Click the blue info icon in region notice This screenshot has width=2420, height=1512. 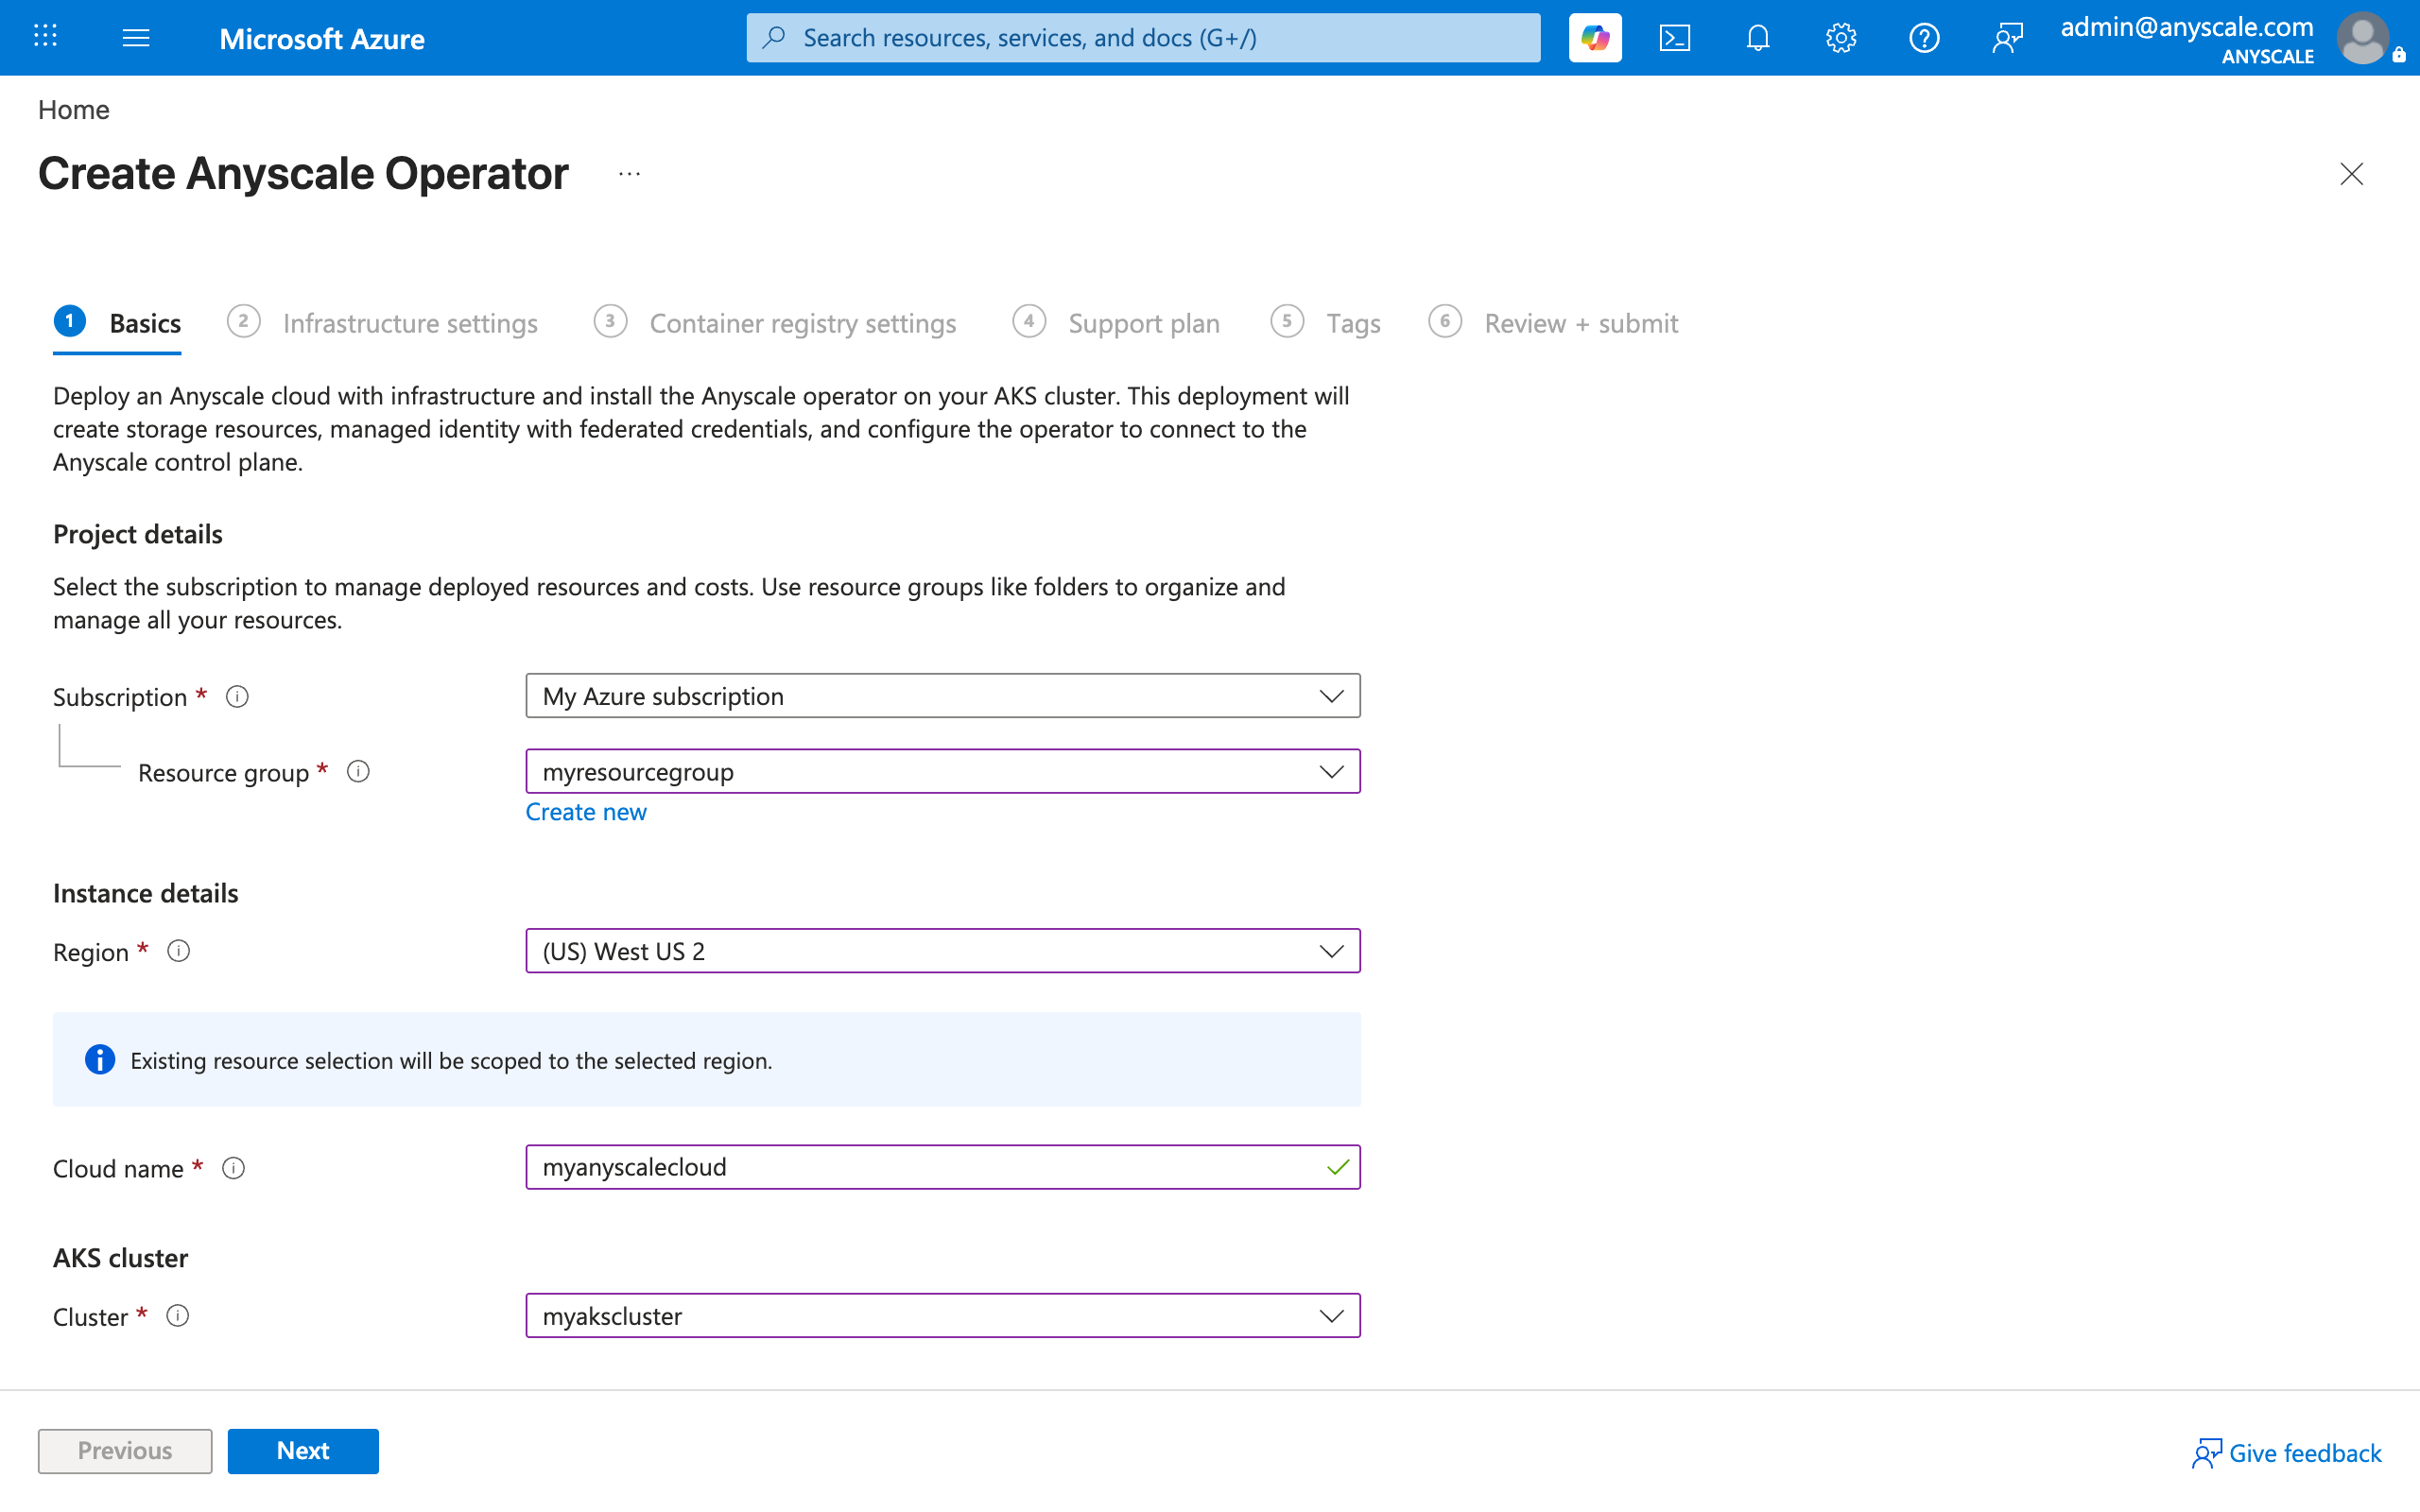(x=100, y=1060)
